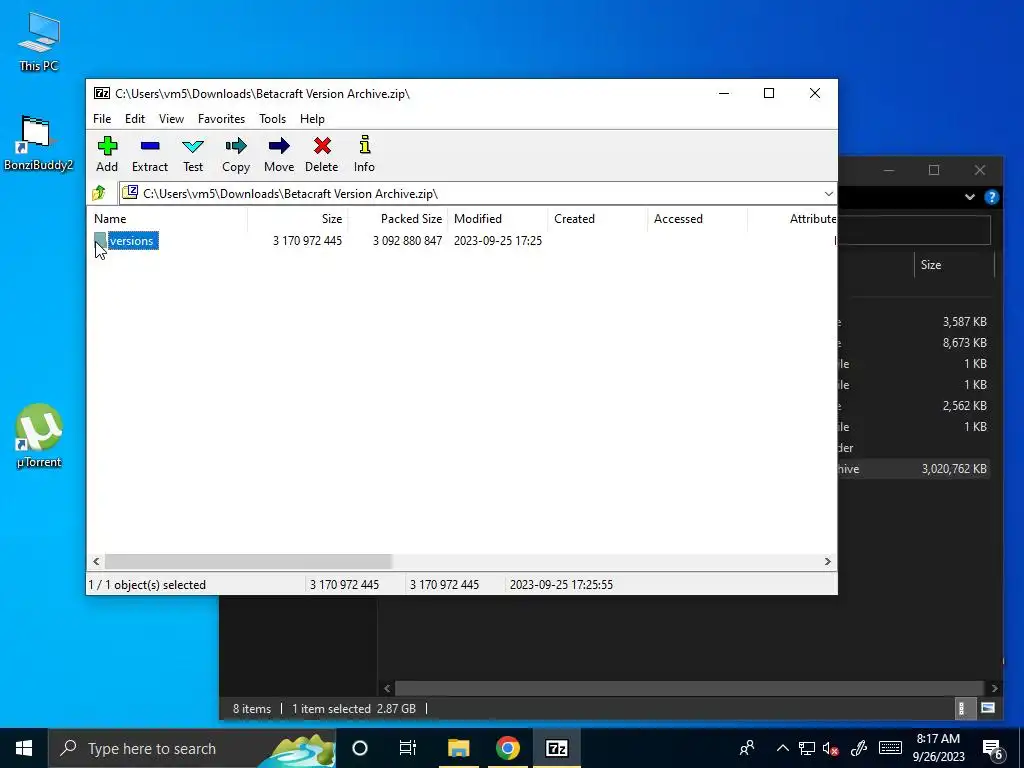Viewport: 1024px width, 768px height.
Task: Open the network tray icon
Action: pos(807,748)
